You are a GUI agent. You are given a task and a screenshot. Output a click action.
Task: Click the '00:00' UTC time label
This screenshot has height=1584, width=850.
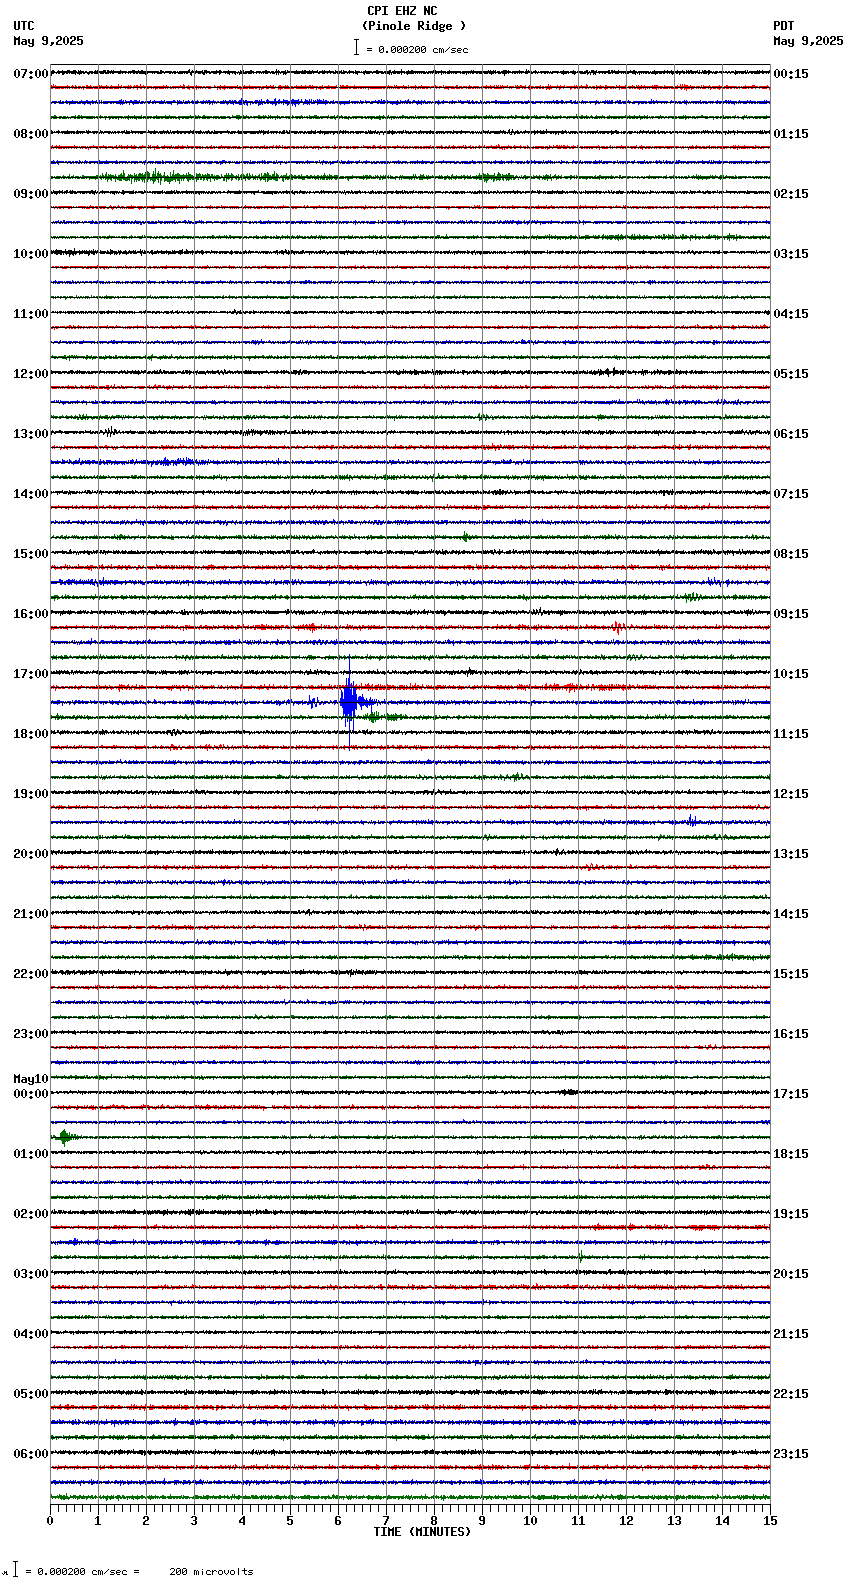pos(31,1094)
